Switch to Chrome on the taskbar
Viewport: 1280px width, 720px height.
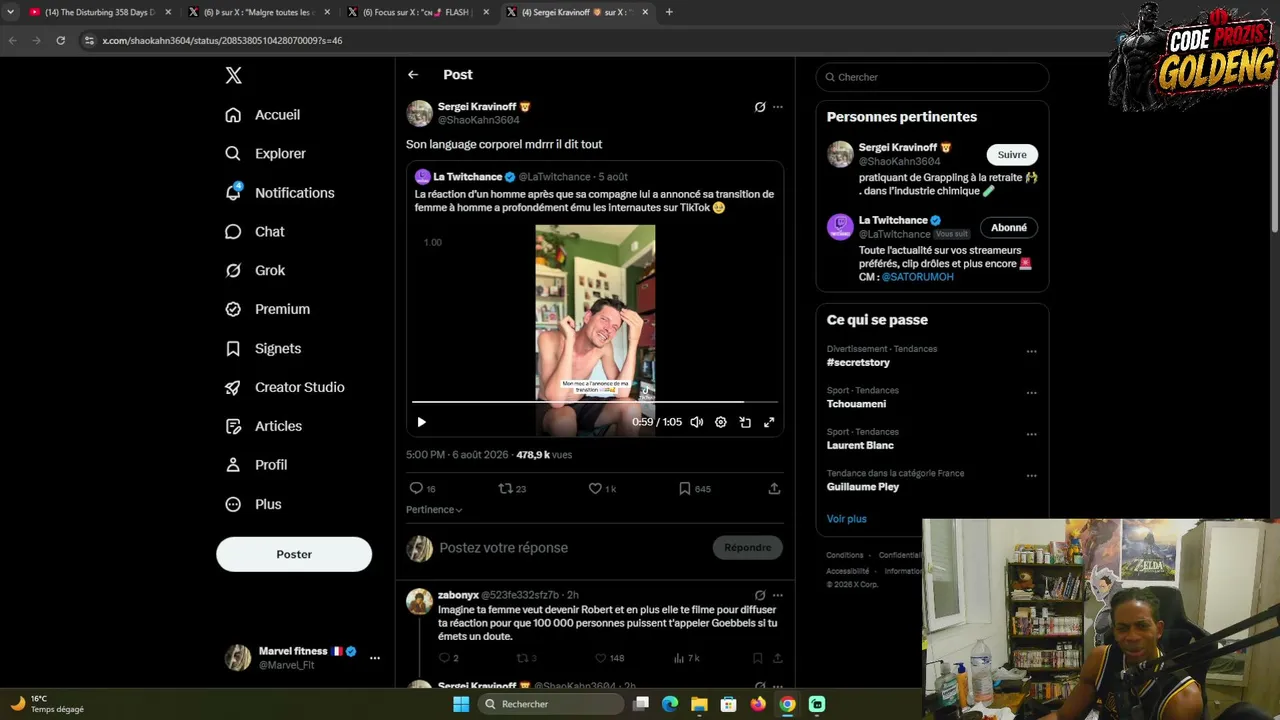click(x=788, y=704)
